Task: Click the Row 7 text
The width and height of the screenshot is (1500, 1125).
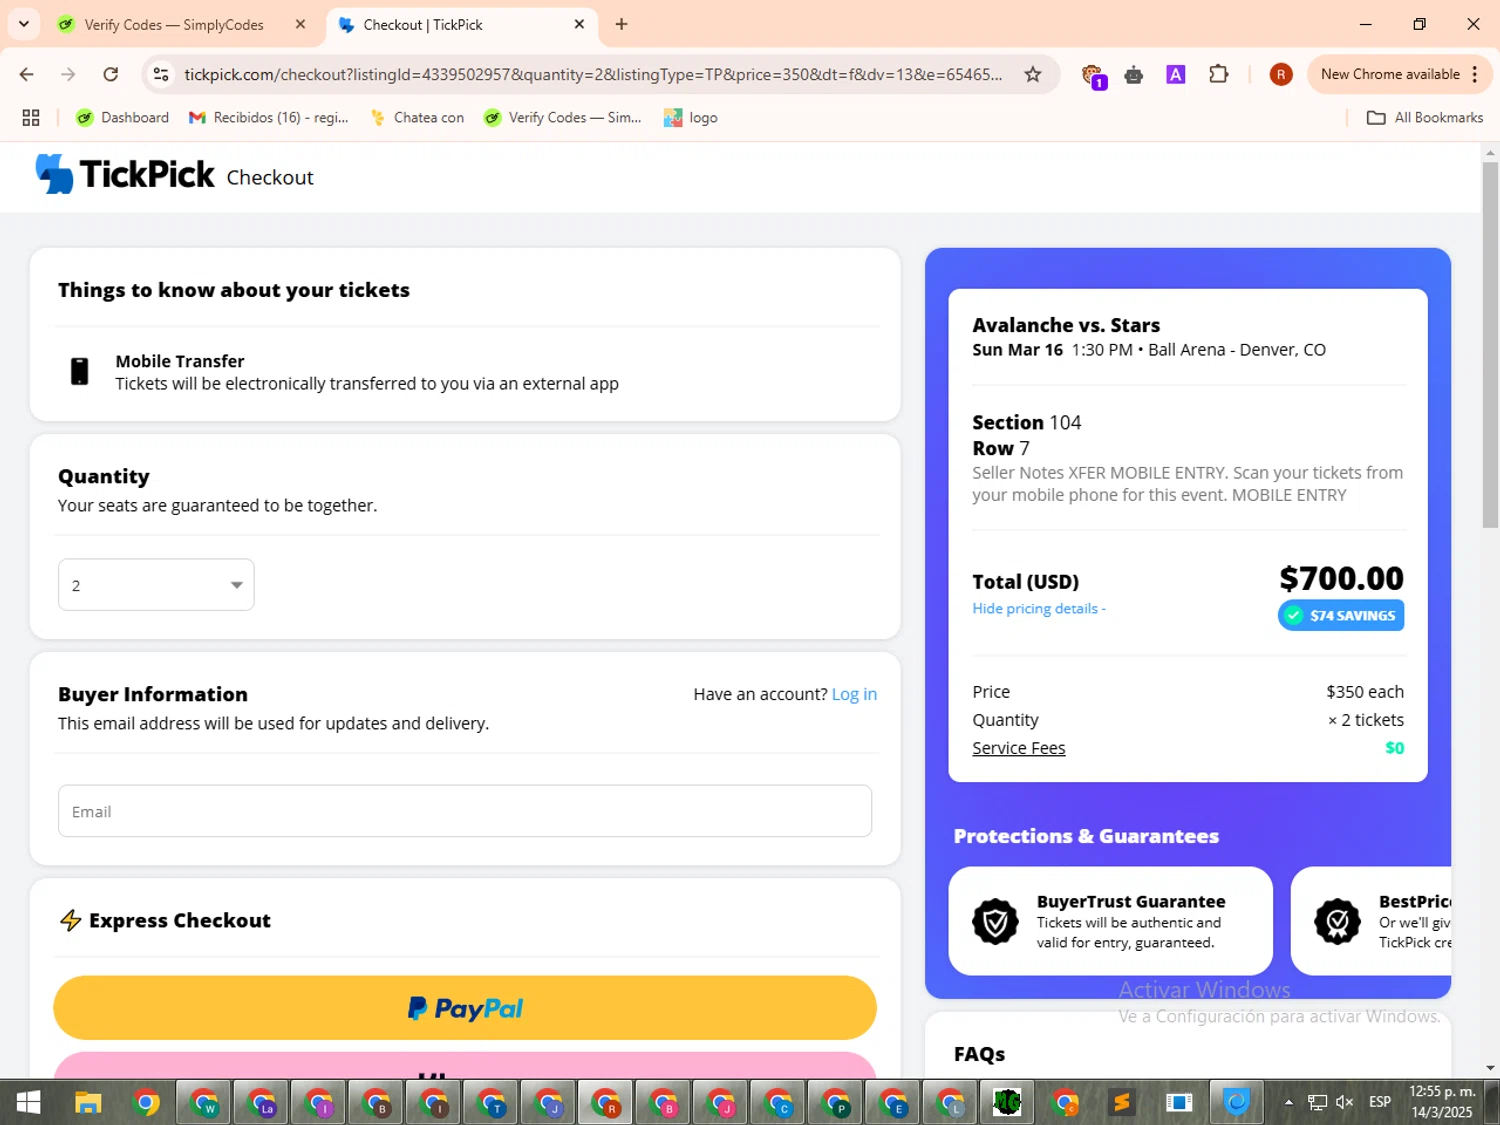Action: [1000, 448]
